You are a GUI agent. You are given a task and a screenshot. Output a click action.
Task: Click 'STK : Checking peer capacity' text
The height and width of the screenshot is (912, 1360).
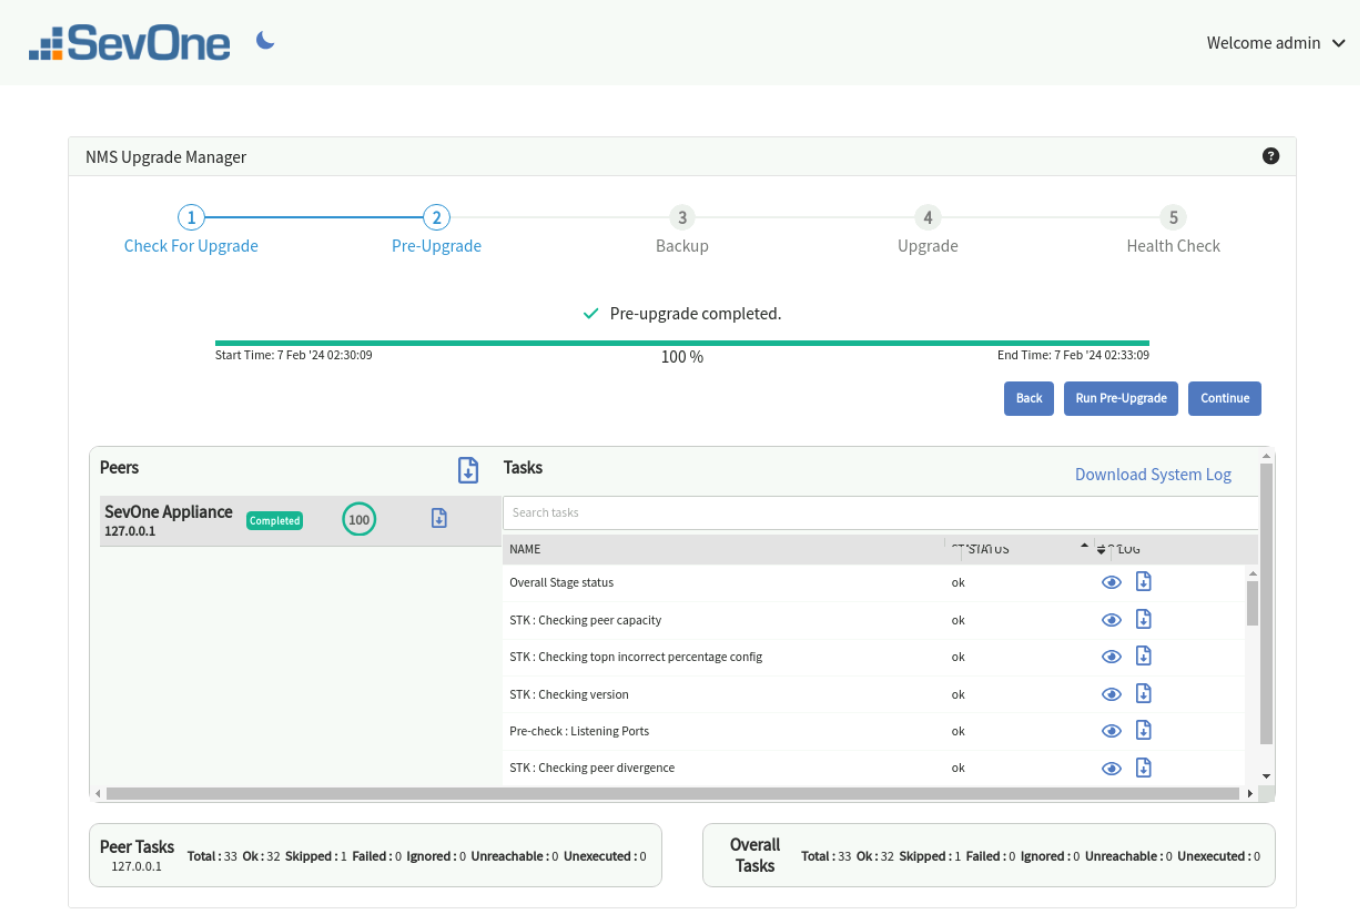tap(585, 620)
